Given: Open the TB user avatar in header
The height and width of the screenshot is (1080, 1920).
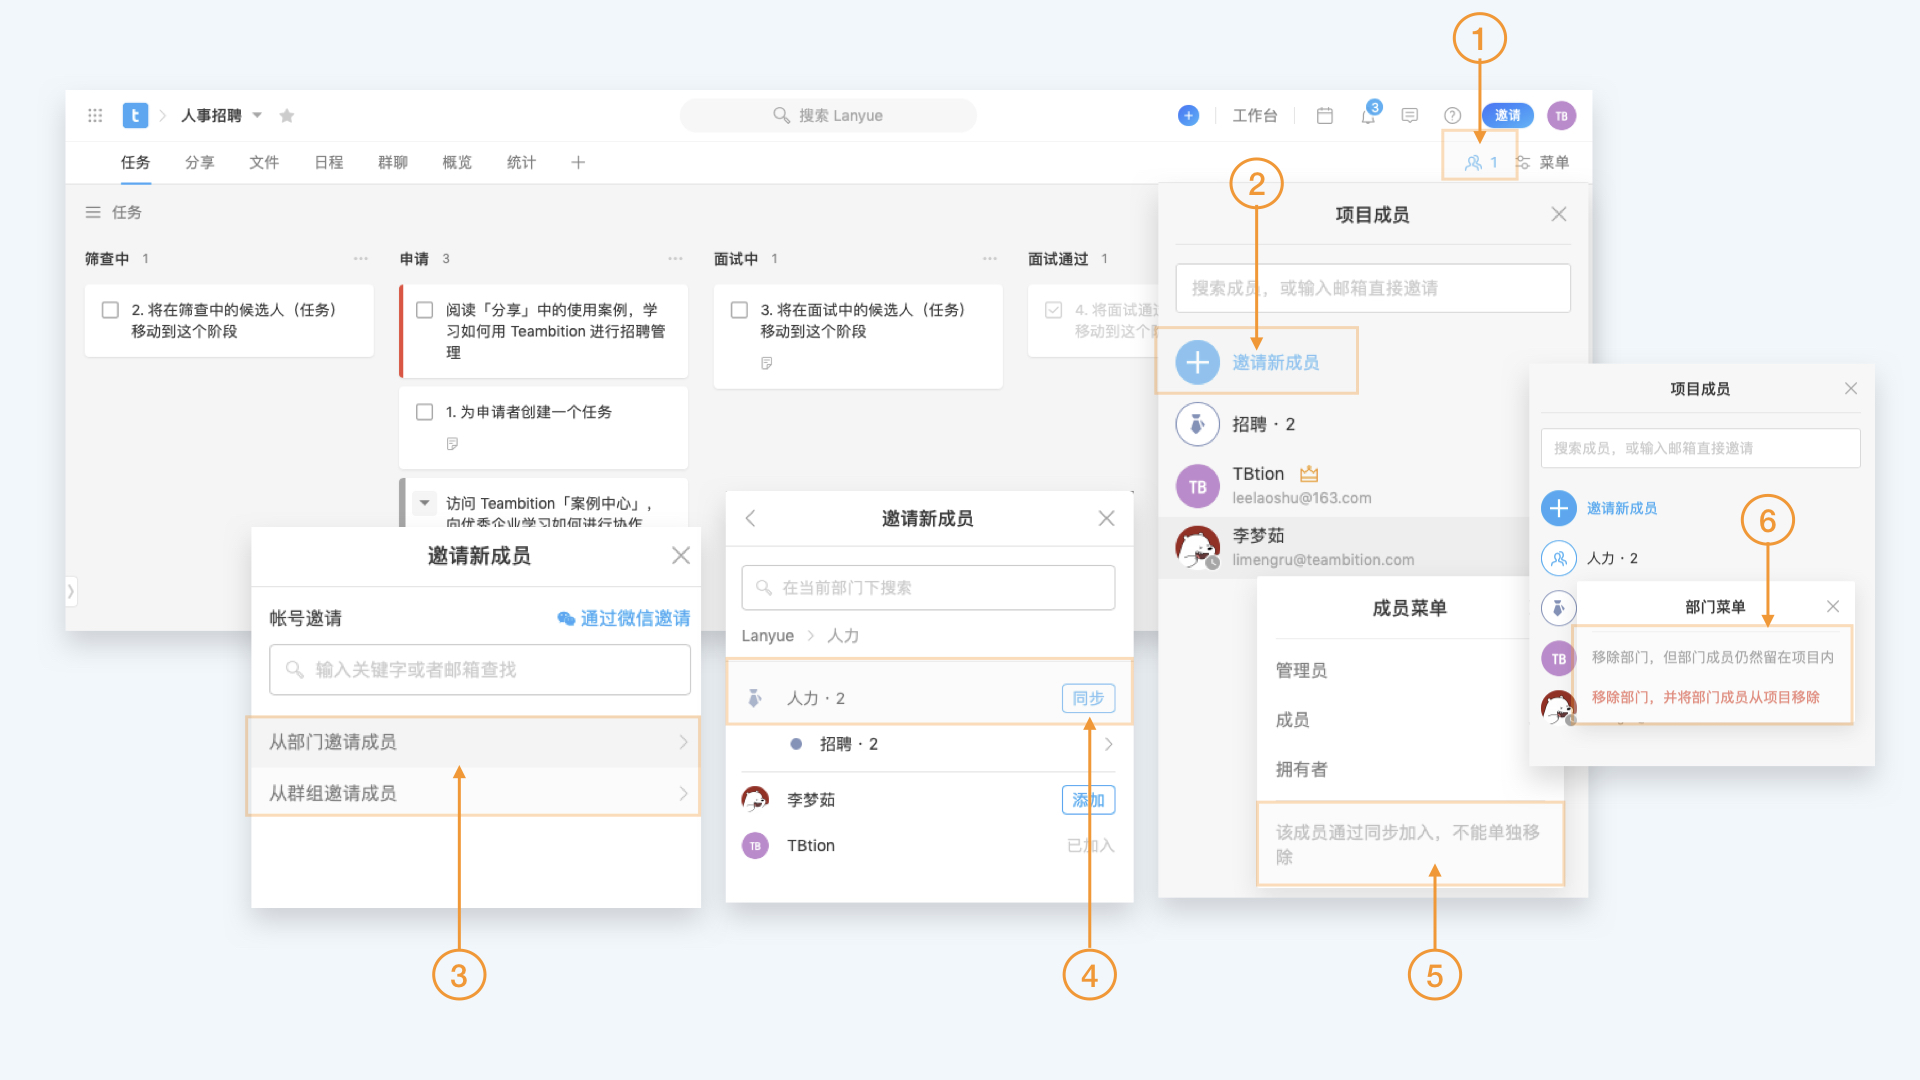Looking at the screenshot, I should coord(1562,116).
